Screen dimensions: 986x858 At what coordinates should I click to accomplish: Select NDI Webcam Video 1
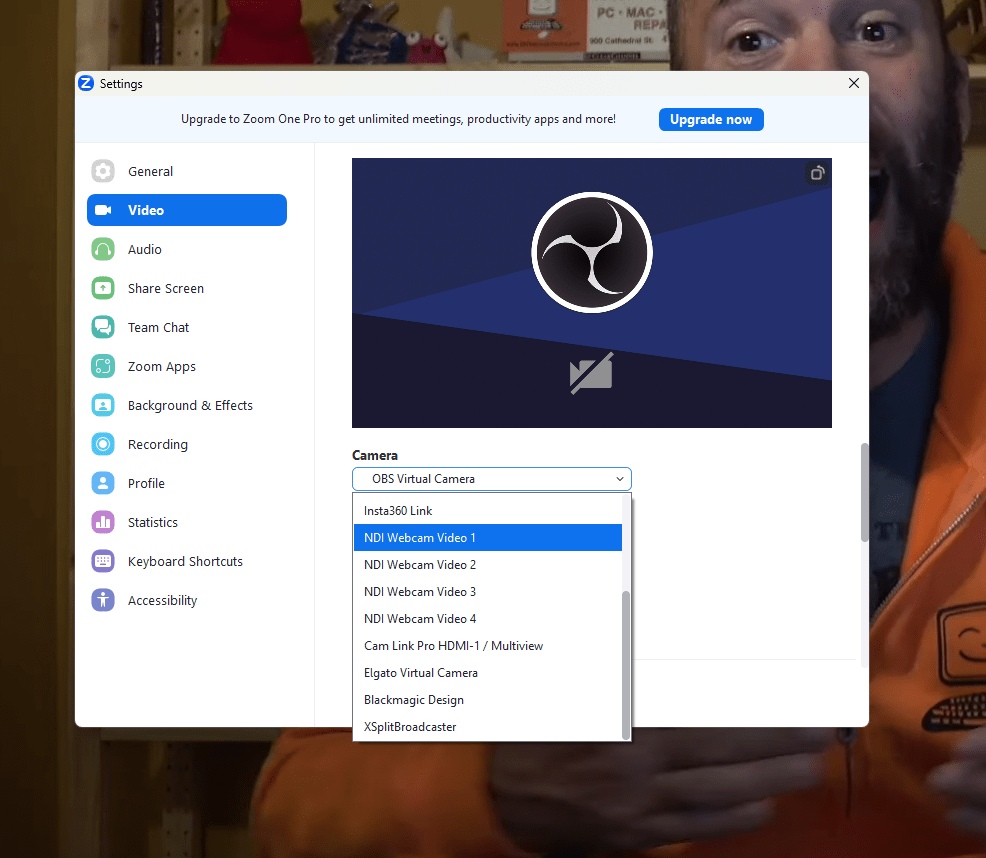[487, 538]
